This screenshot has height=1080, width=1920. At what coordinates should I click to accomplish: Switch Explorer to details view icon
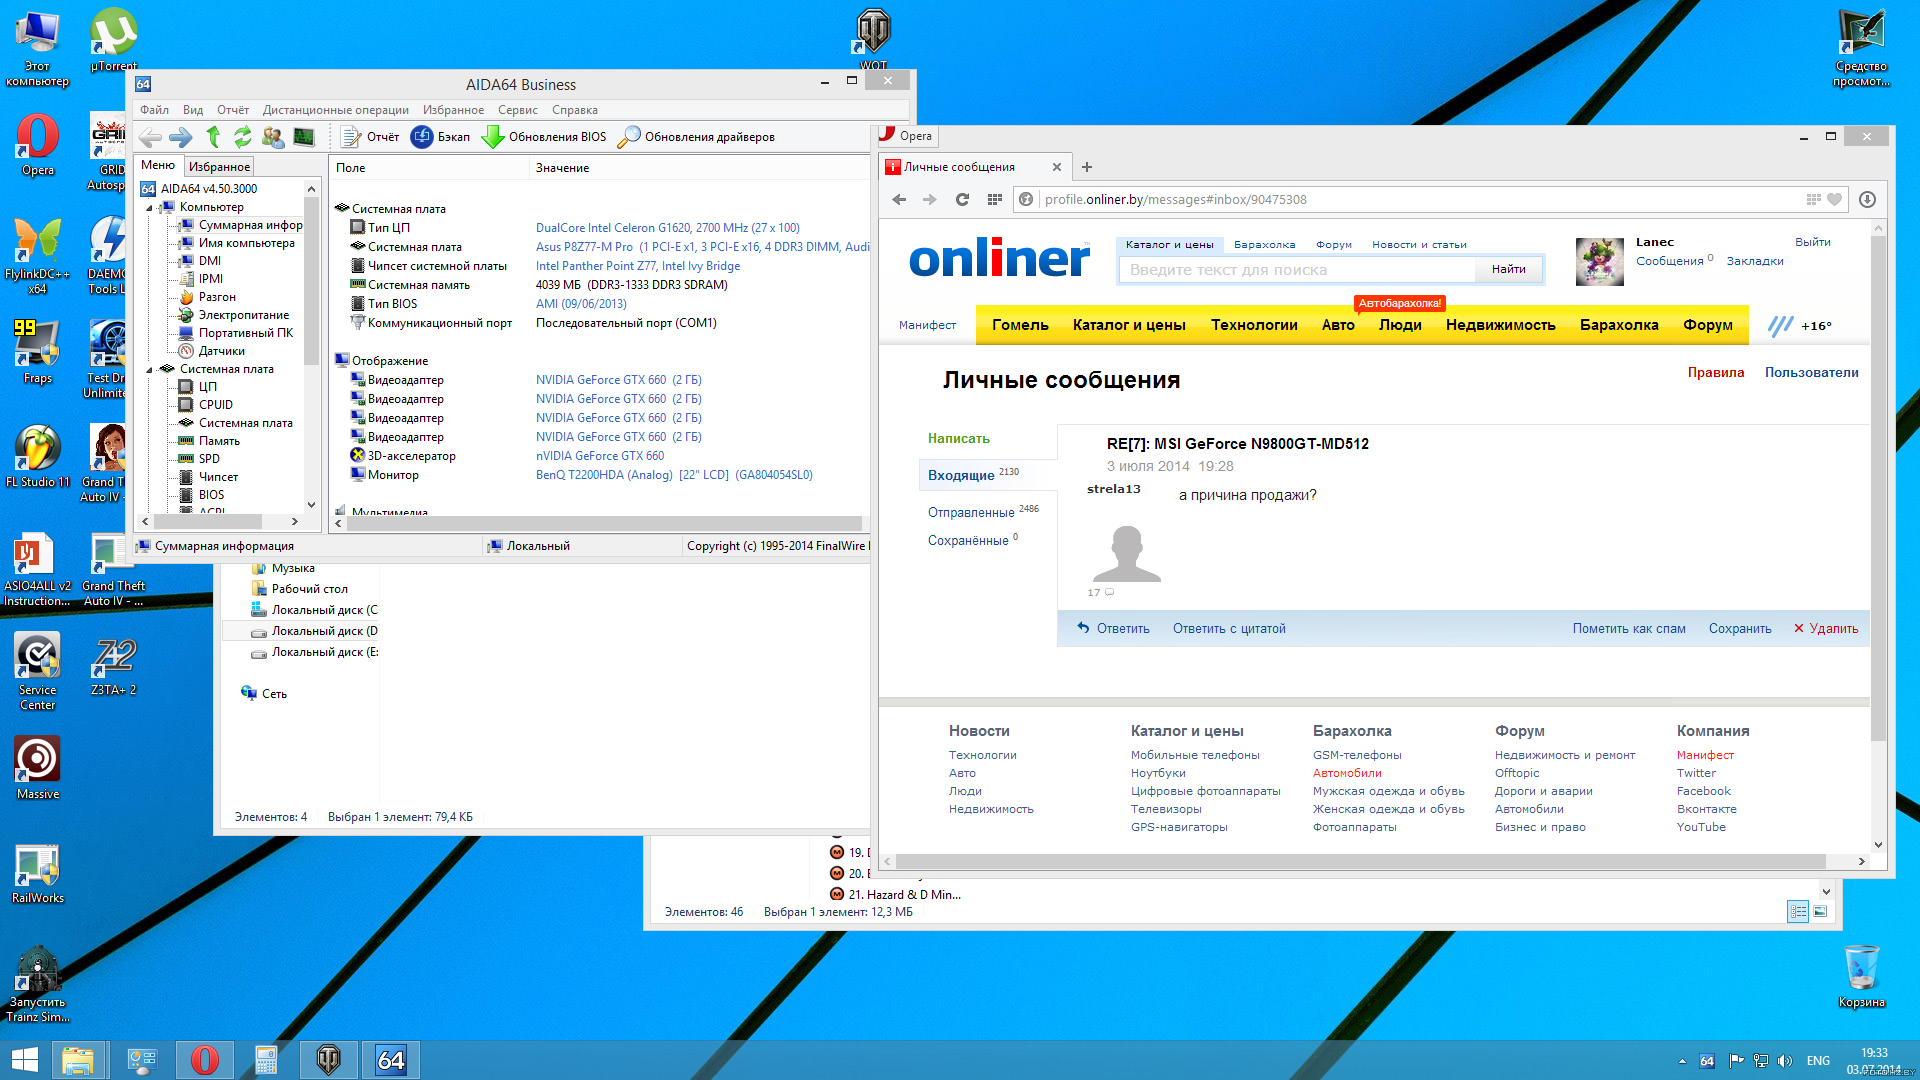pos(1798,911)
